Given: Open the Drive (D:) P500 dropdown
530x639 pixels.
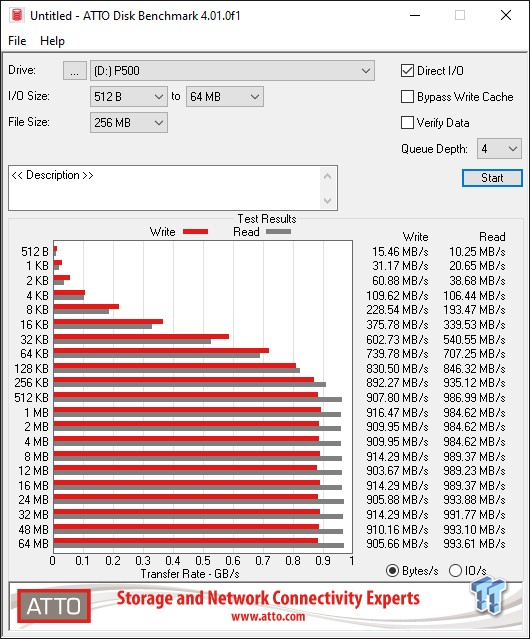Looking at the screenshot, I should 232,71.
